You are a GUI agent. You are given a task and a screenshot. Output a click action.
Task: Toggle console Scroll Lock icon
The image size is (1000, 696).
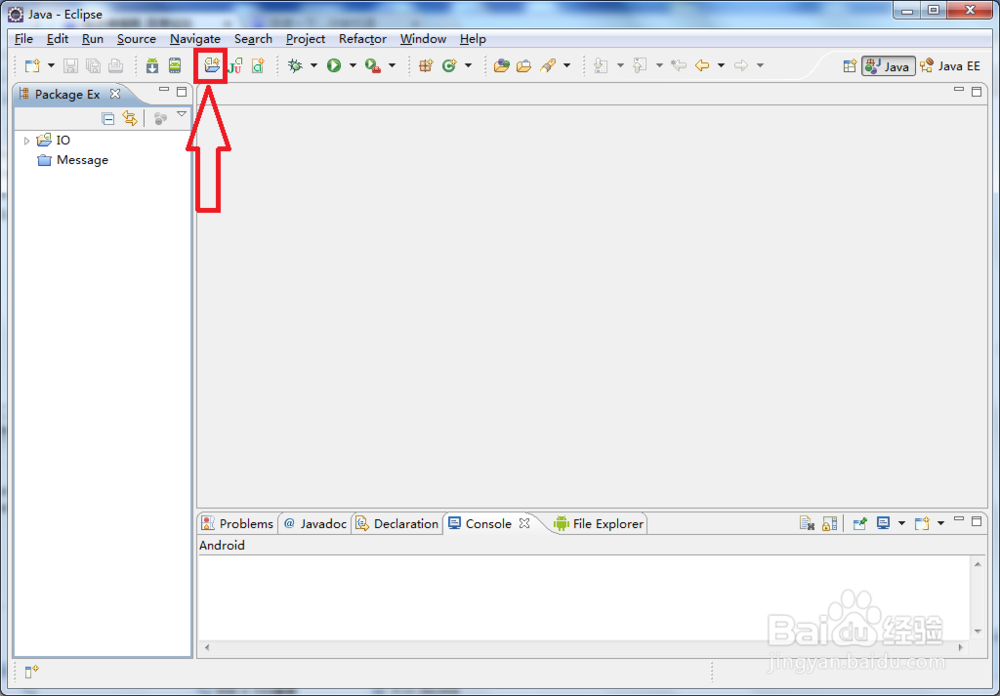click(830, 524)
